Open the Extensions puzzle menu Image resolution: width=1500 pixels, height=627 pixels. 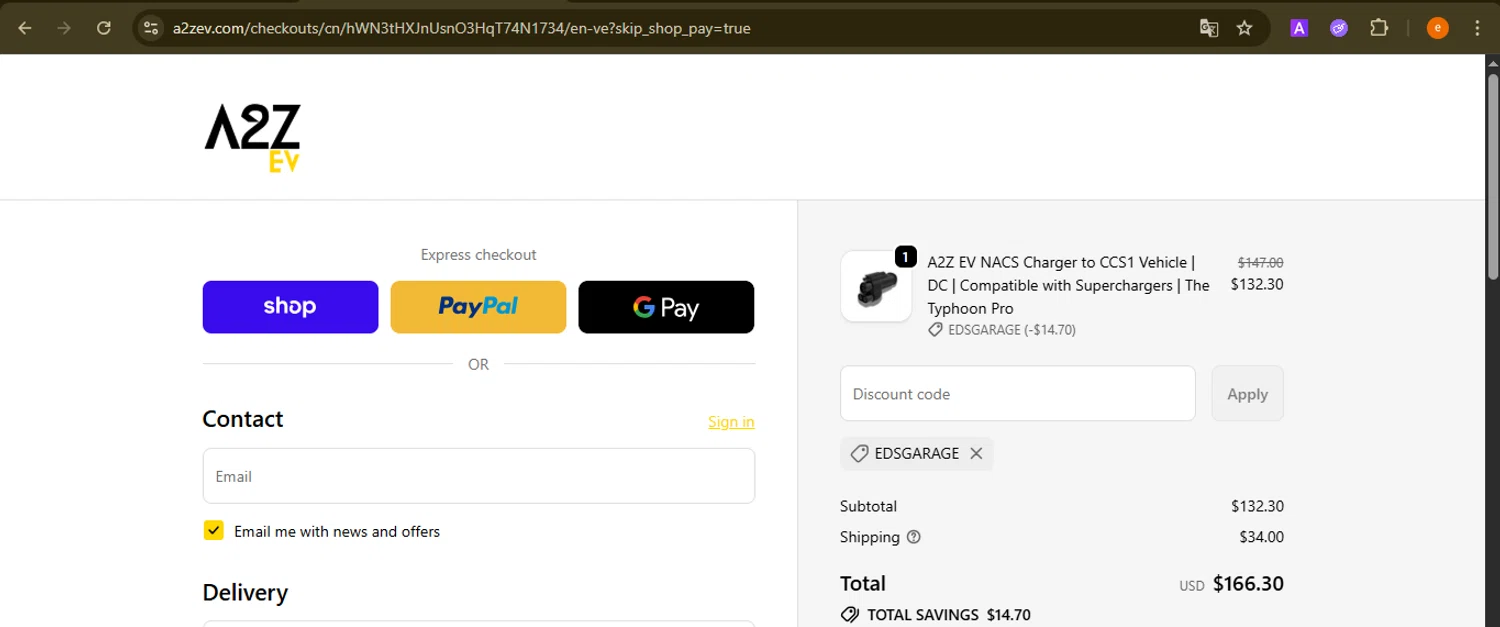[x=1379, y=28]
